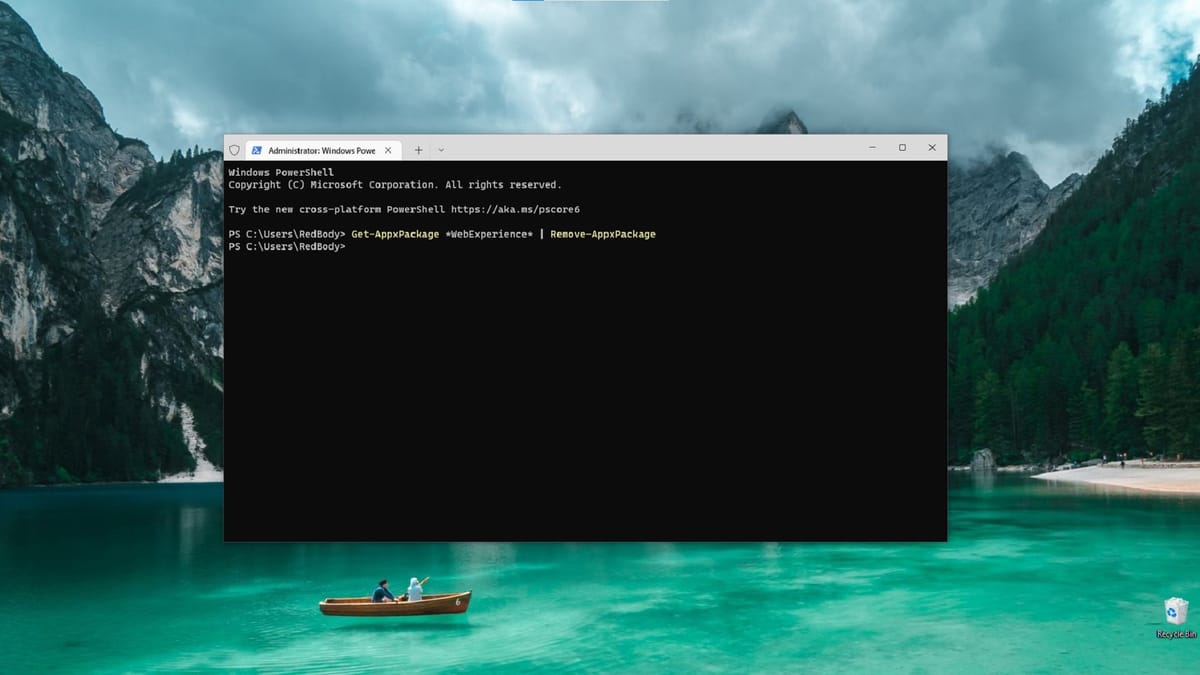Image resolution: width=1200 pixels, height=675 pixels.
Task: Expand the new tab profile dropdown chevron
Action: click(441, 150)
